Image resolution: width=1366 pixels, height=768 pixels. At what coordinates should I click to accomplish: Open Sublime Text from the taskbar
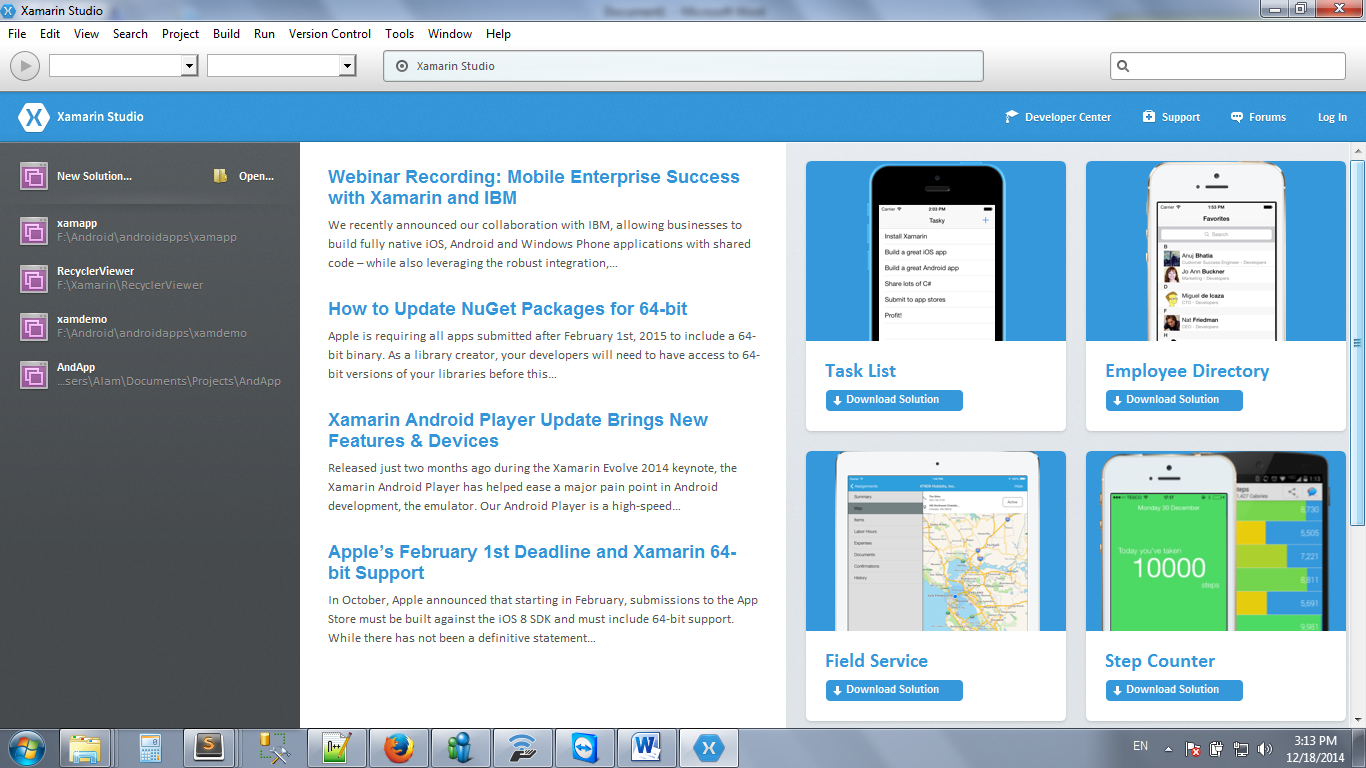click(209, 748)
